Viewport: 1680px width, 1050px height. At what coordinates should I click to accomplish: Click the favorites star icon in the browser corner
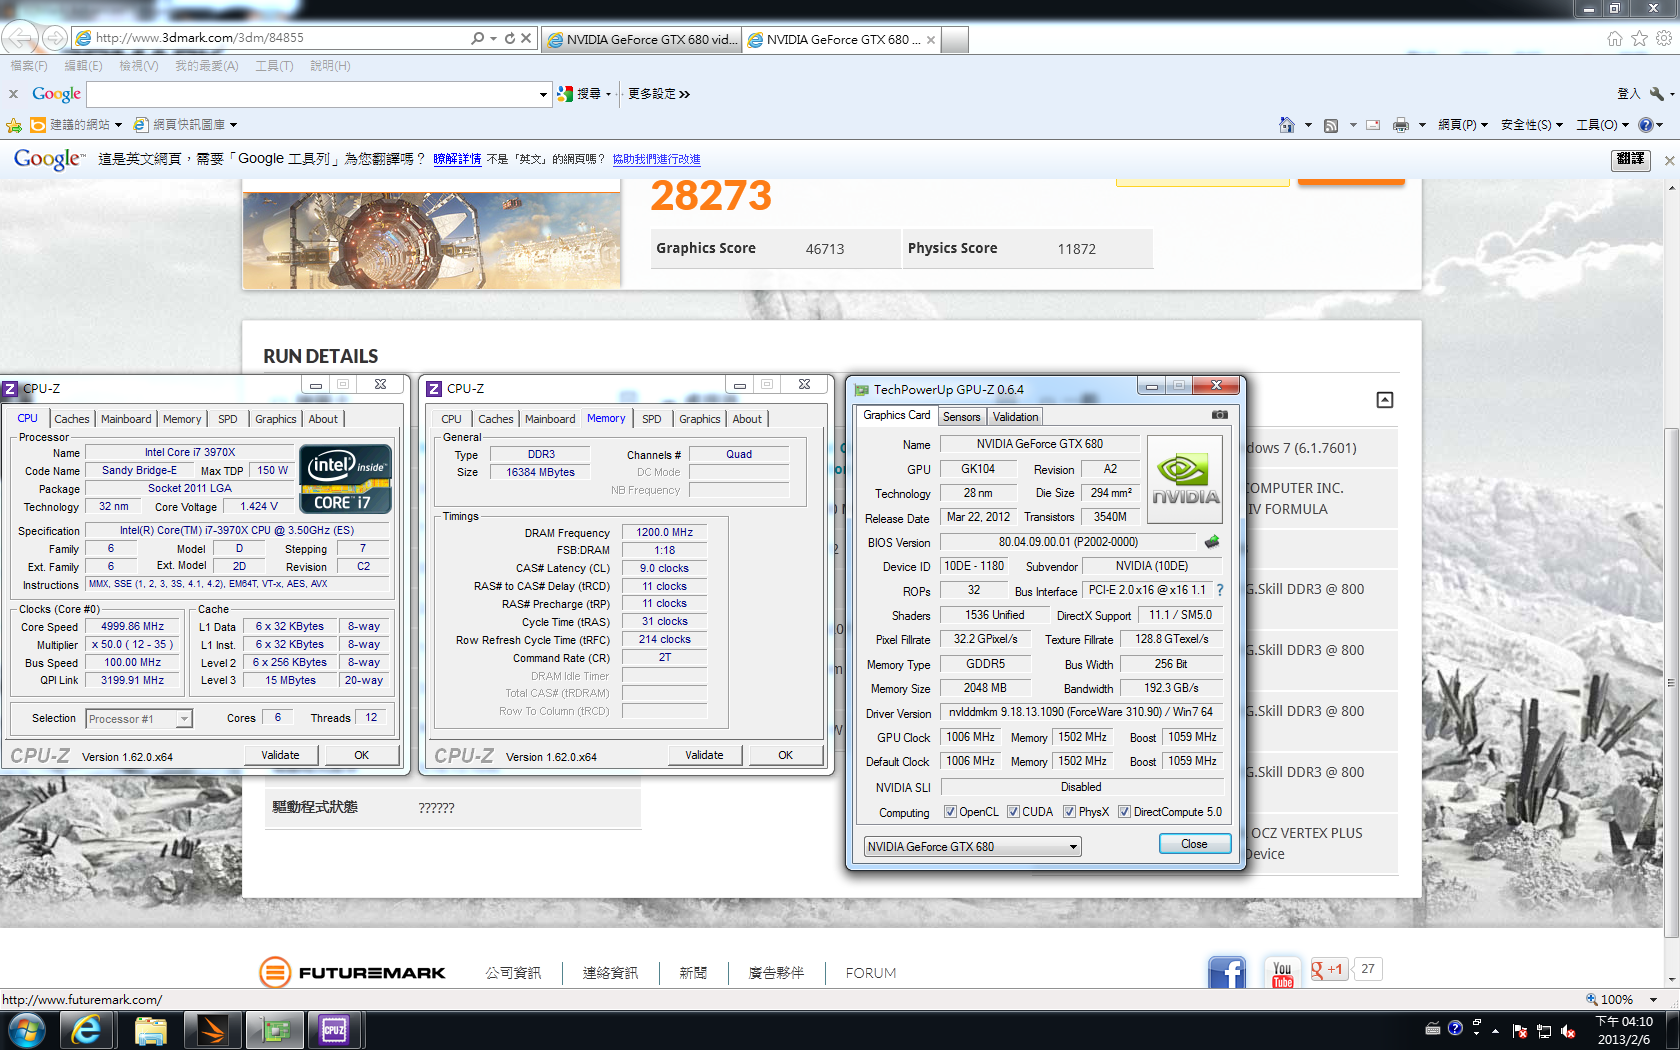[x=1639, y=38]
